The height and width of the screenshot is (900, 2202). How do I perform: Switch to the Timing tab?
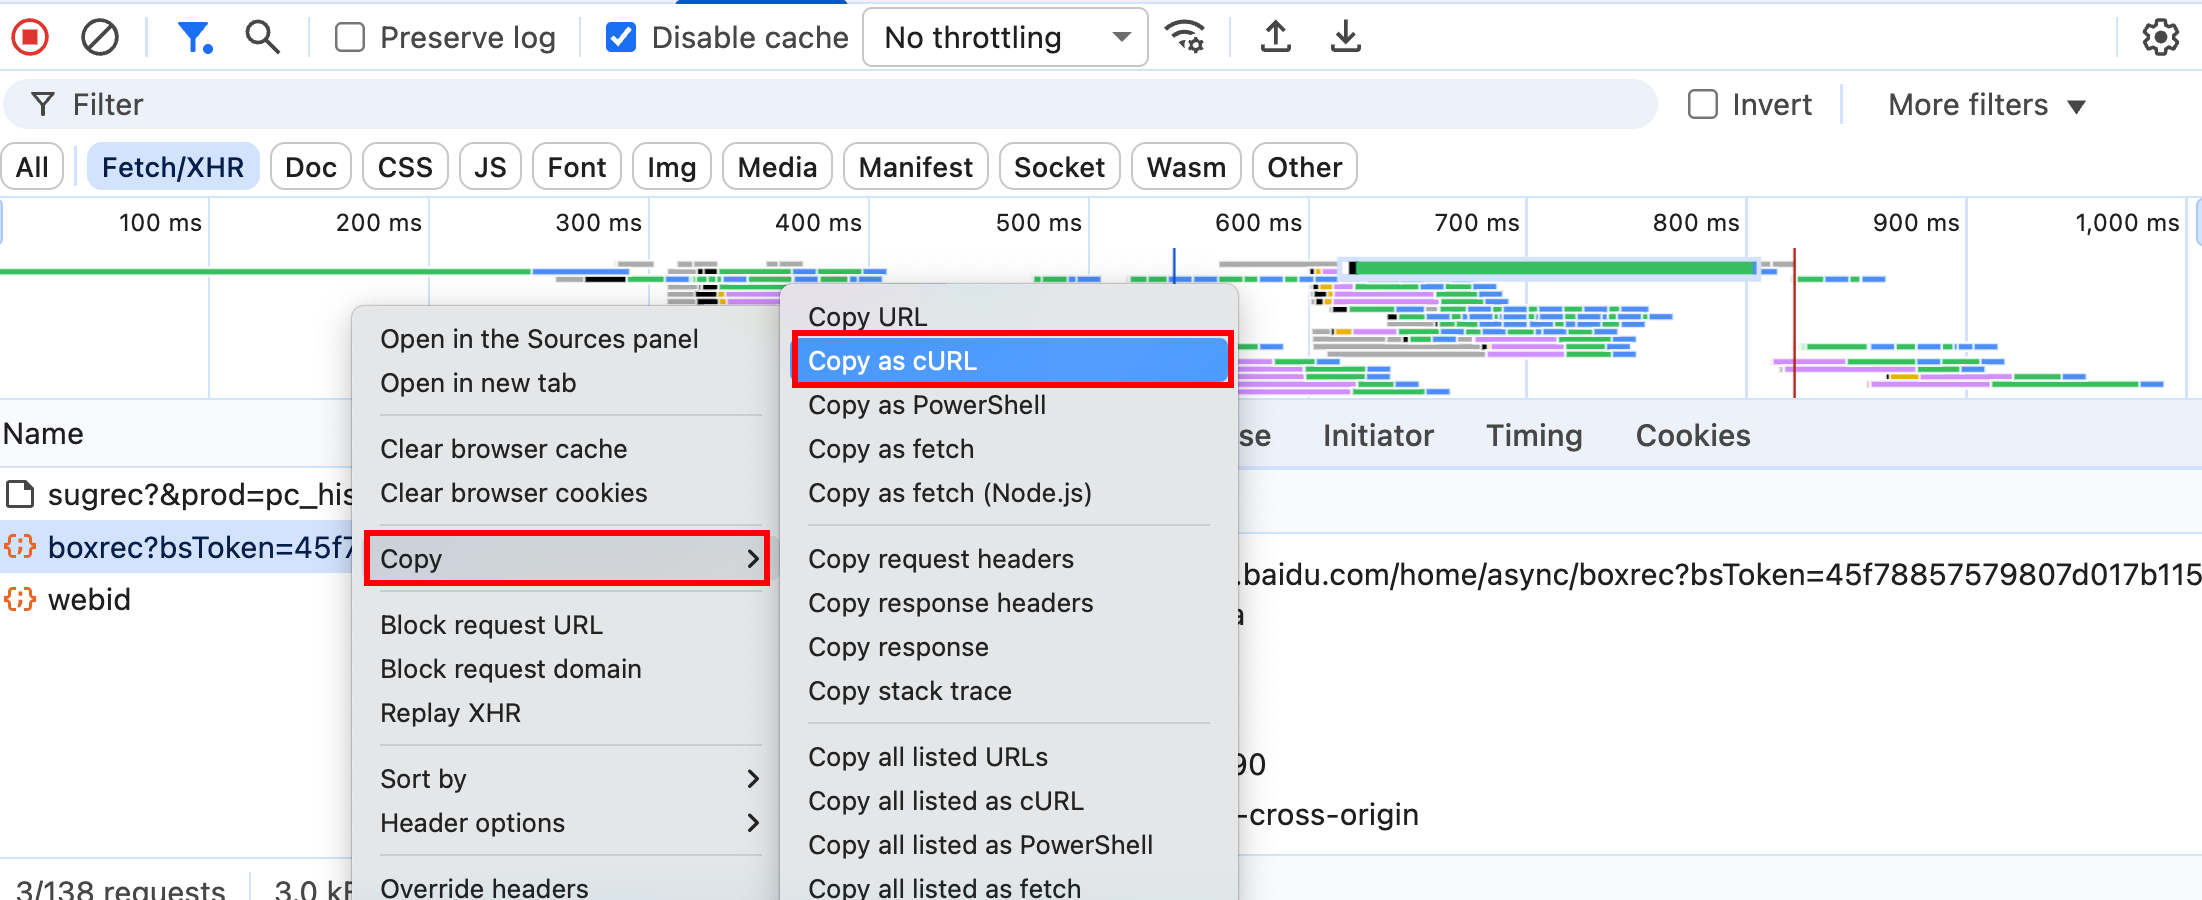tap(1533, 436)
